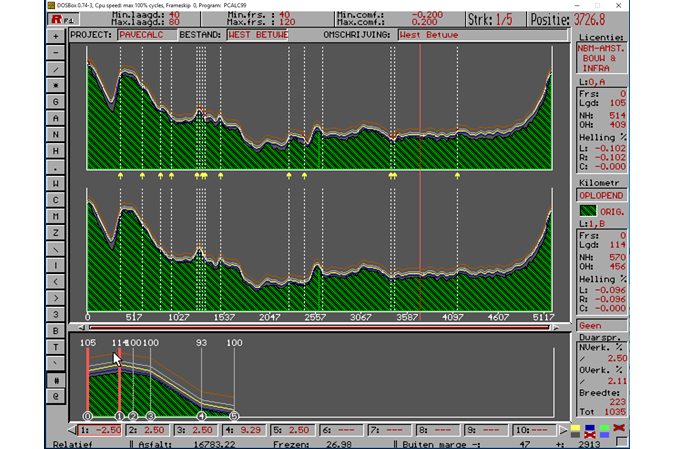Select cross-slope field 3: 2.50
The height and width of the screenshot is (449, 675).
[x=196, y=430]
